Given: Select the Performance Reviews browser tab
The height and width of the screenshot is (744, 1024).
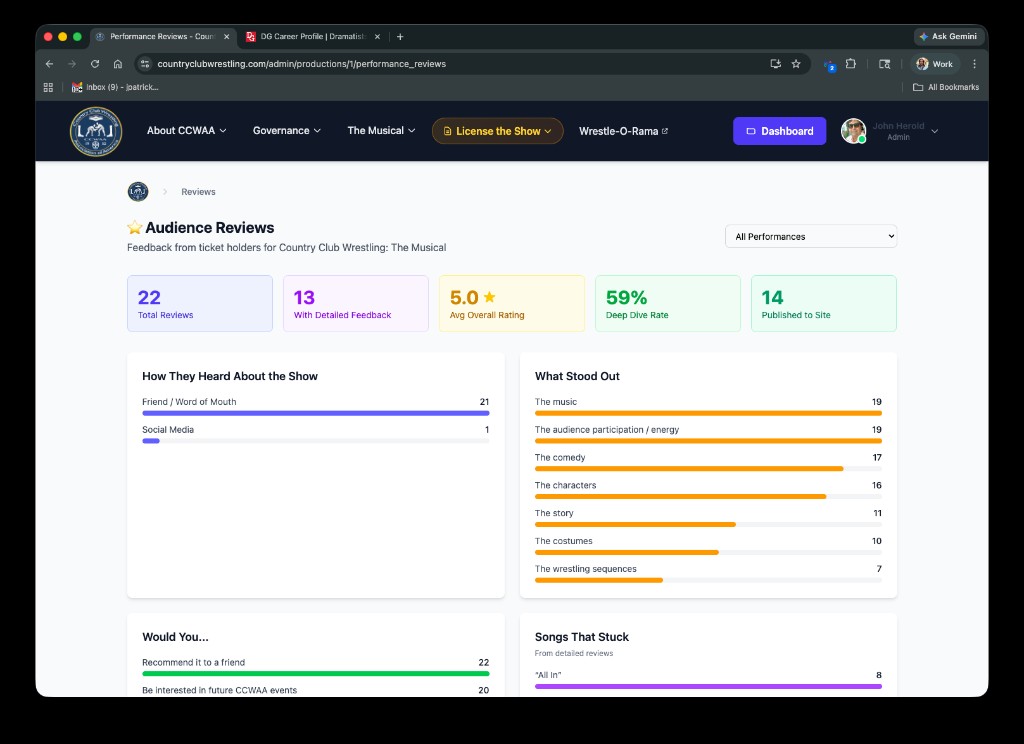Looking at the screenshot, I should coord(160,36).
